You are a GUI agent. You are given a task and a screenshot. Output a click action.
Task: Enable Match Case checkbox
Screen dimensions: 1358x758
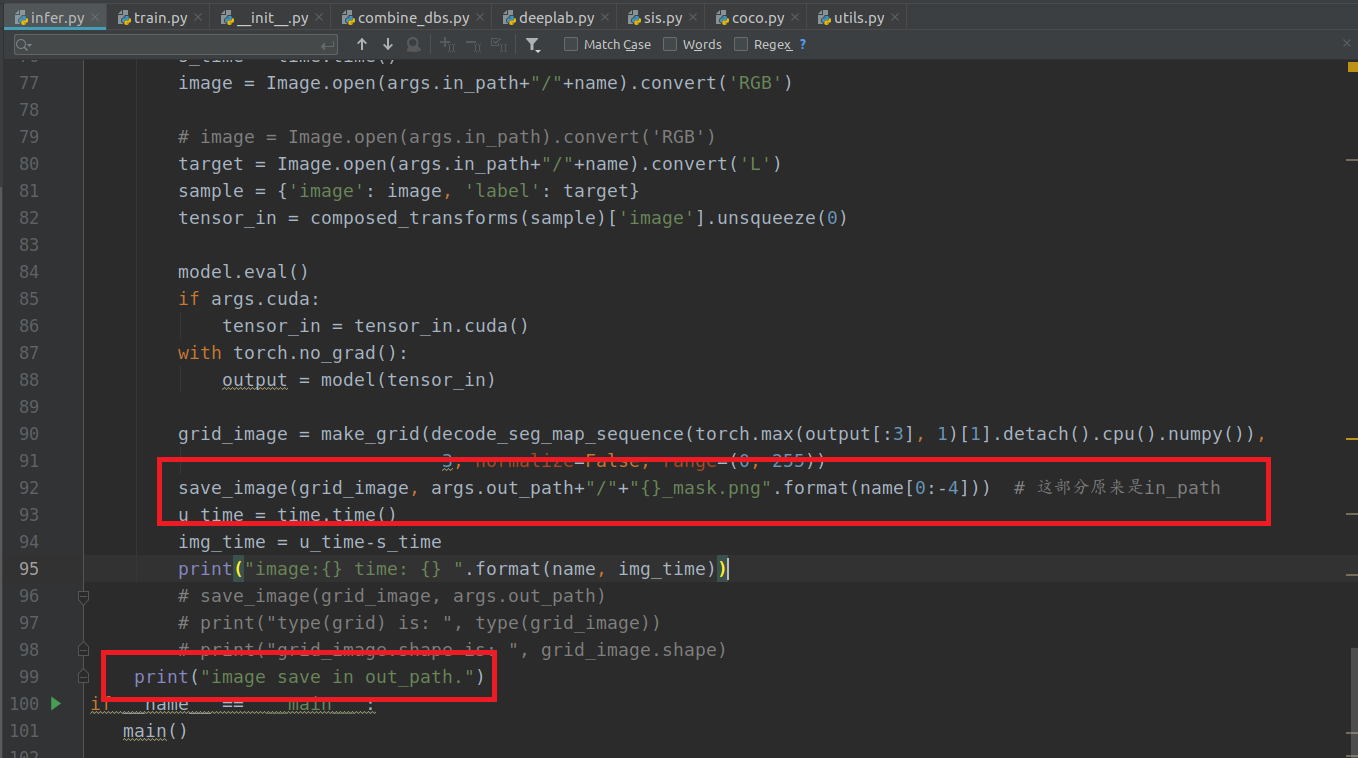(571, 44)
